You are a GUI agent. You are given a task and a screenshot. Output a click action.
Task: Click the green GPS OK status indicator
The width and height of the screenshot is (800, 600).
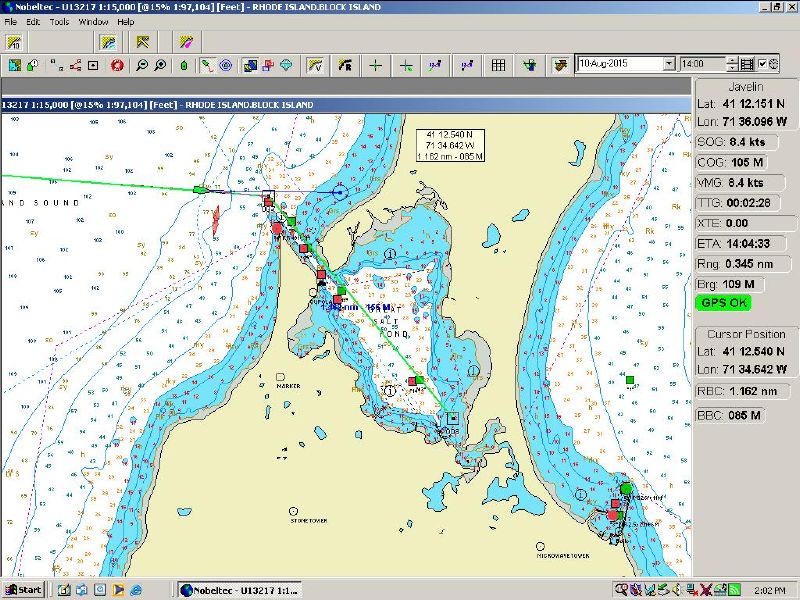726,303
